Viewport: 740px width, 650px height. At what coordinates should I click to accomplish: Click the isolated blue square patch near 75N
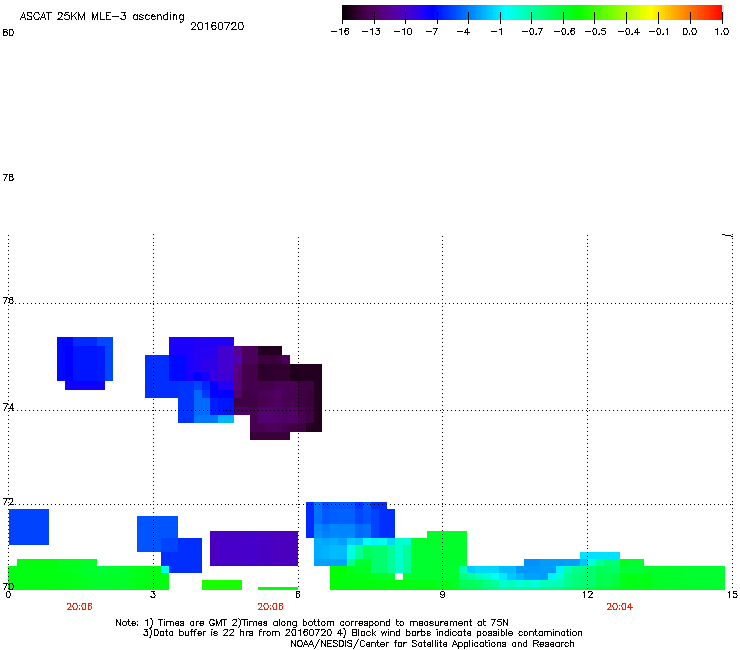pos(85,363)
